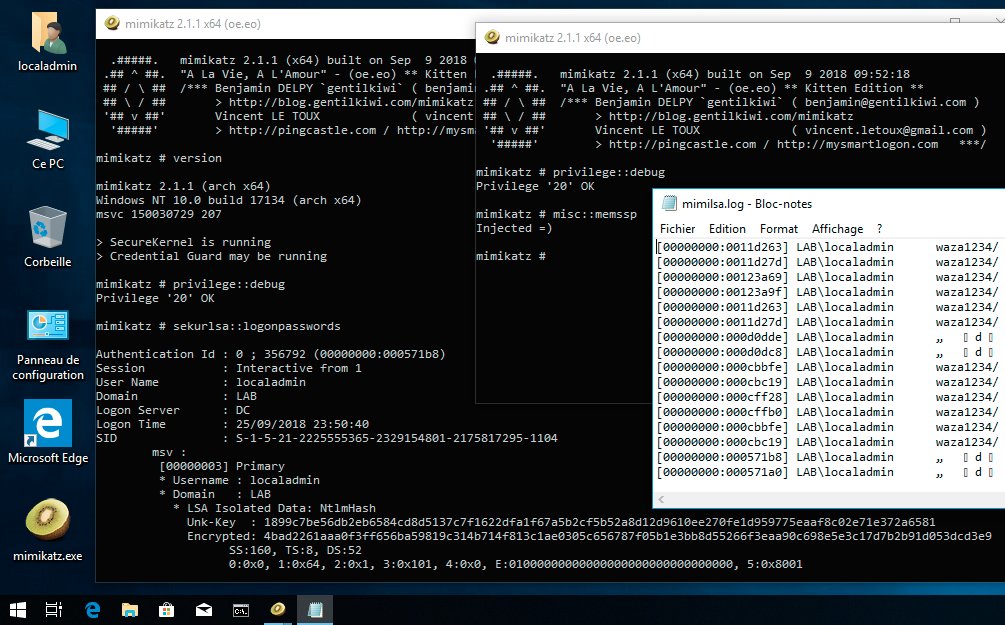
Task: Click the Unk-Key hex value line
Action: pos(561,522)
